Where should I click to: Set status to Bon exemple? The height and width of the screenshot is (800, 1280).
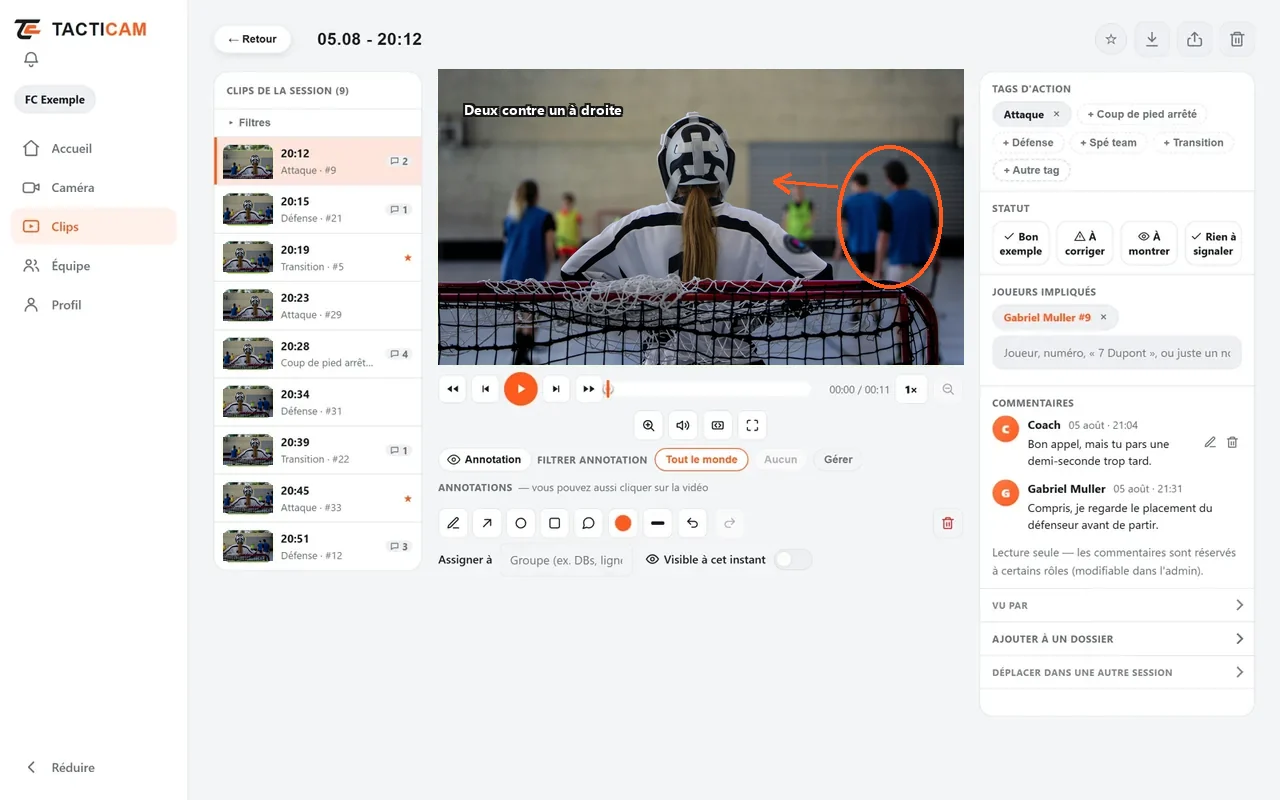click(x=1021, y=244)
